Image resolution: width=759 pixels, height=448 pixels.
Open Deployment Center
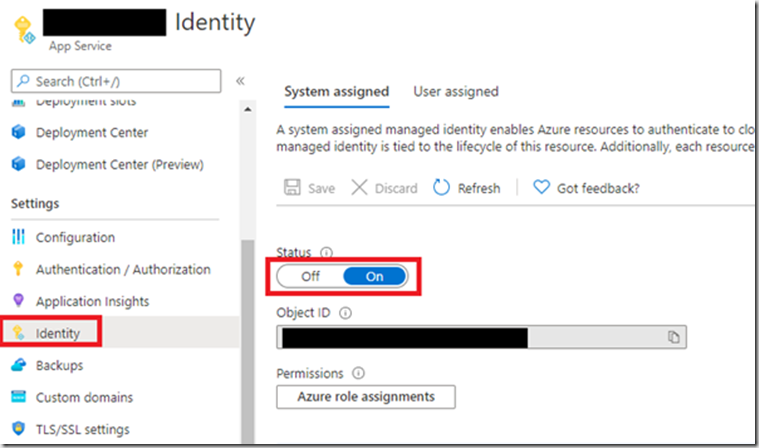(x=92, y=133)
